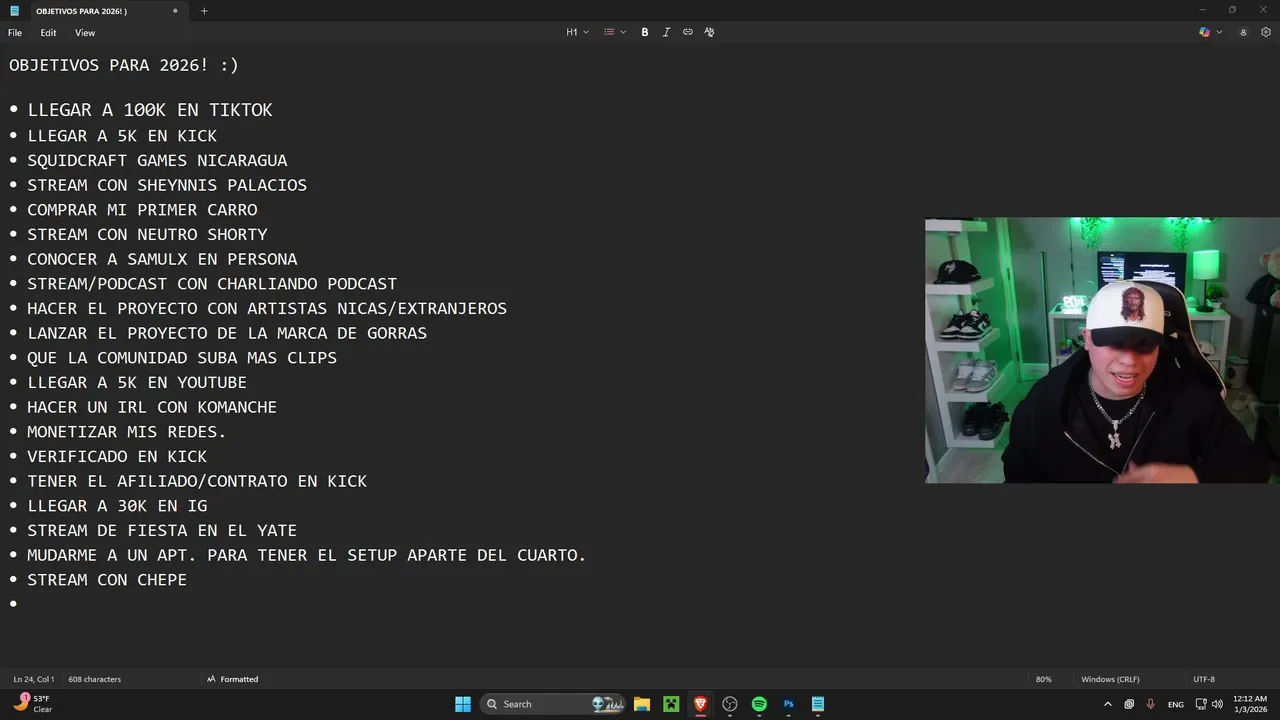Click the line STREAM/PODCAST CON CHARLIANDO PODCAST

[212, 284]
